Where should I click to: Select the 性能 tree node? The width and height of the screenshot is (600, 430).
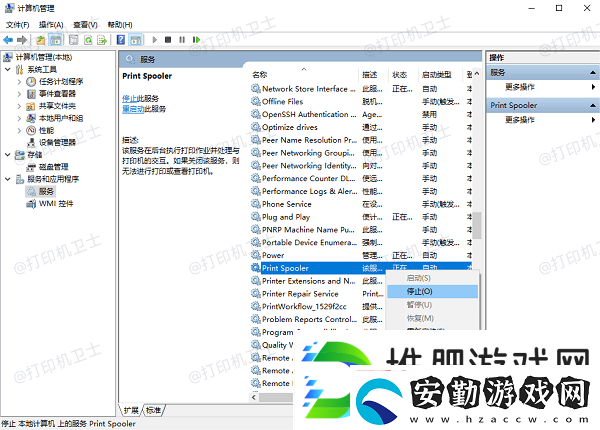point(46,130)
